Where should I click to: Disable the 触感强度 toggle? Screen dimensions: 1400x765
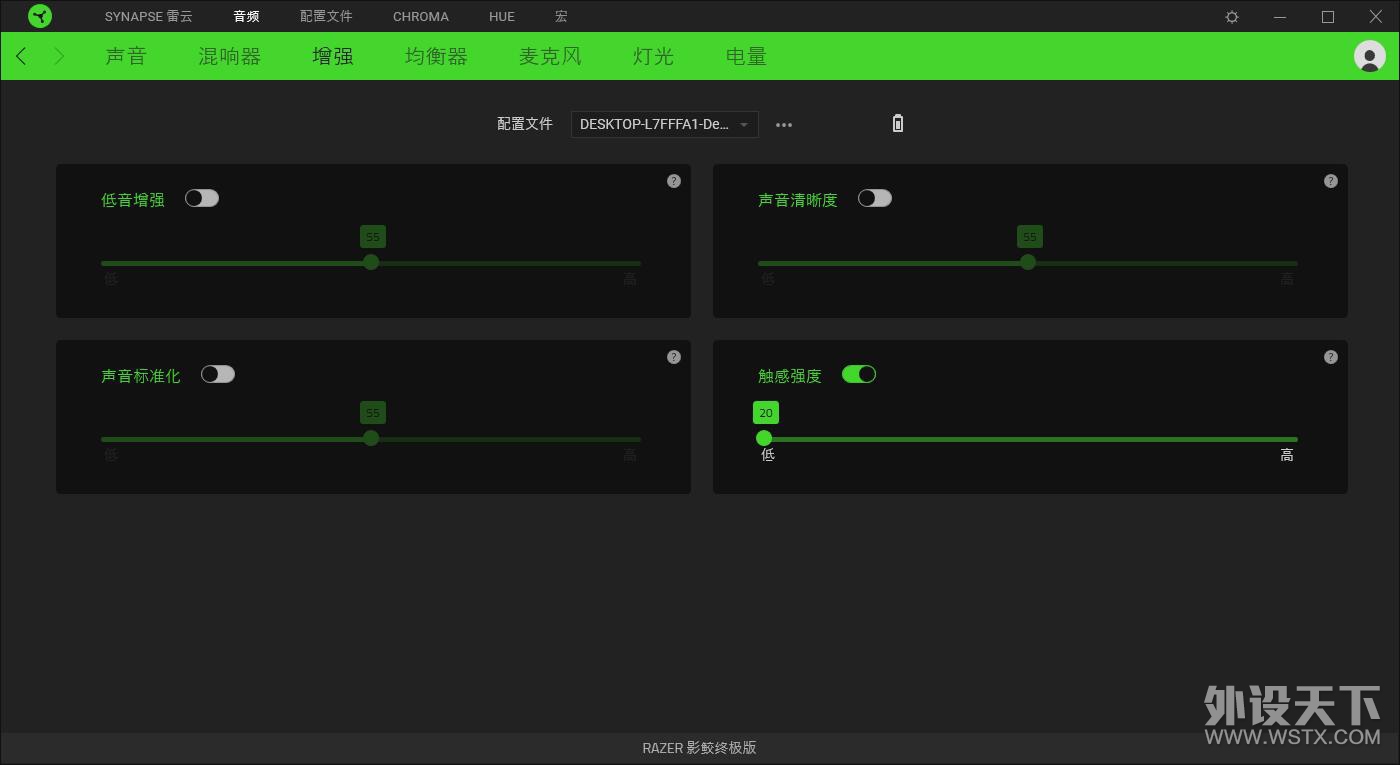859,374
